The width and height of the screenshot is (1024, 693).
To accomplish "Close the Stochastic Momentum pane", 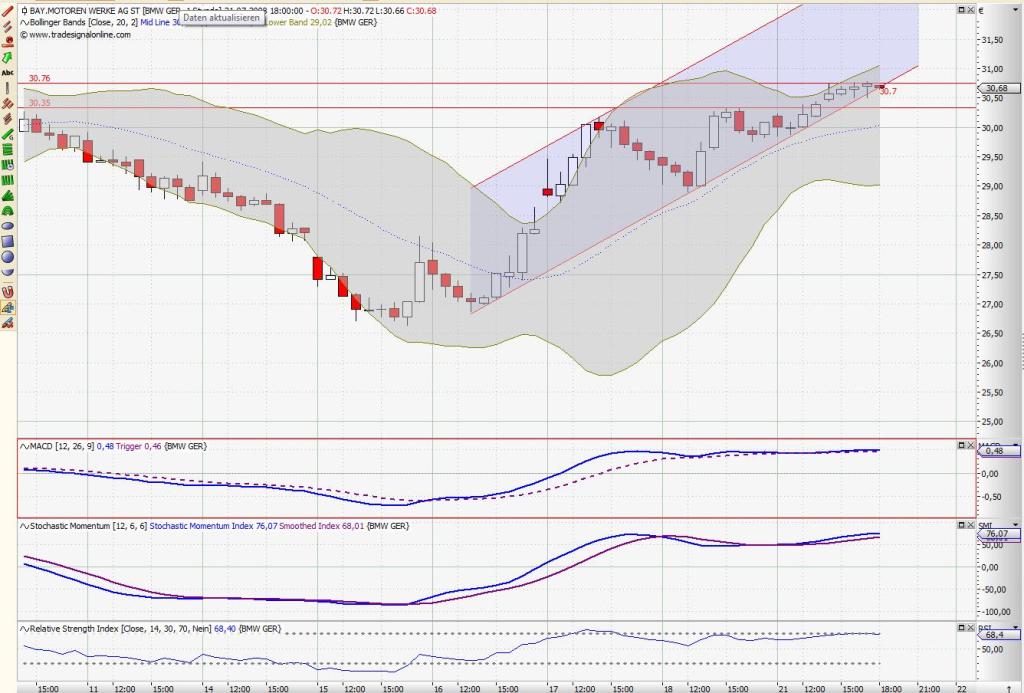I will click(x=970, y=525).
